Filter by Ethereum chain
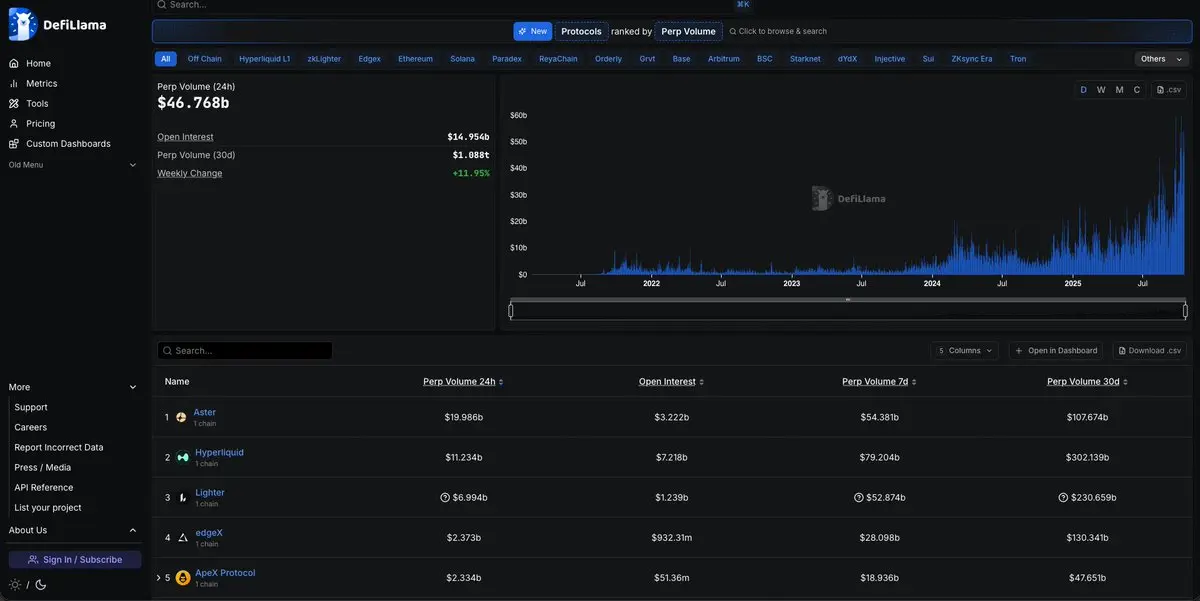 (415, 59)
